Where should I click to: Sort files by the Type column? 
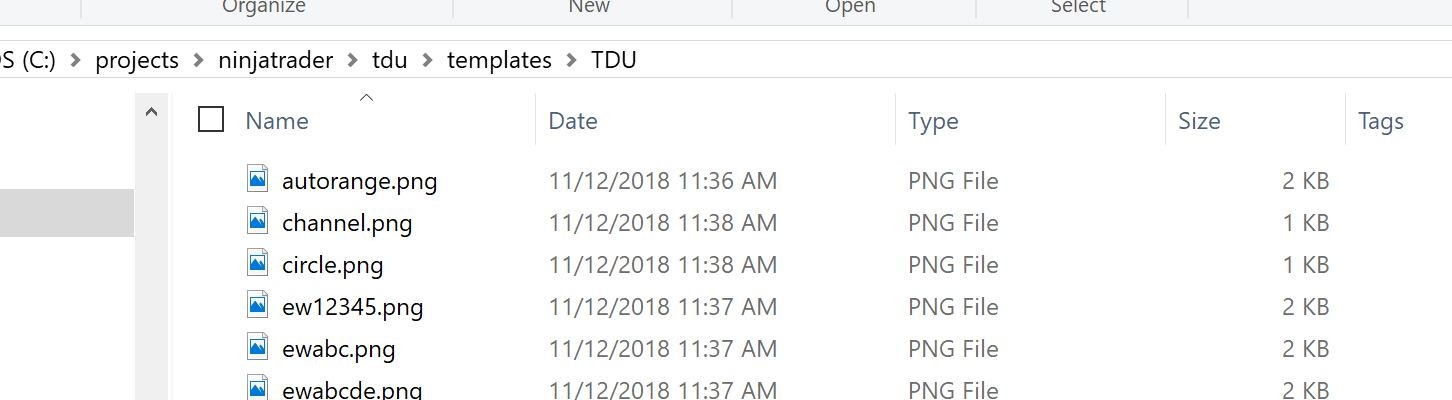click(x=933, y=121)
